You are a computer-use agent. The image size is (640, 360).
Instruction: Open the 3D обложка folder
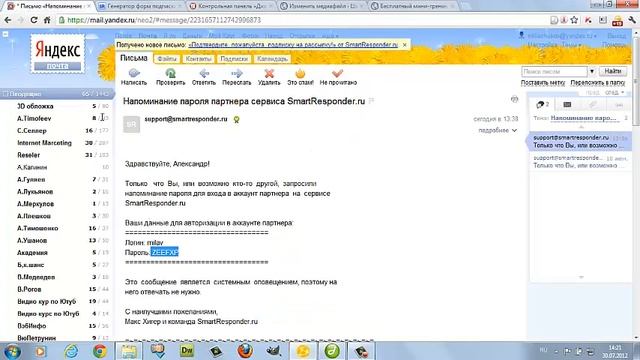pos(35,106)
